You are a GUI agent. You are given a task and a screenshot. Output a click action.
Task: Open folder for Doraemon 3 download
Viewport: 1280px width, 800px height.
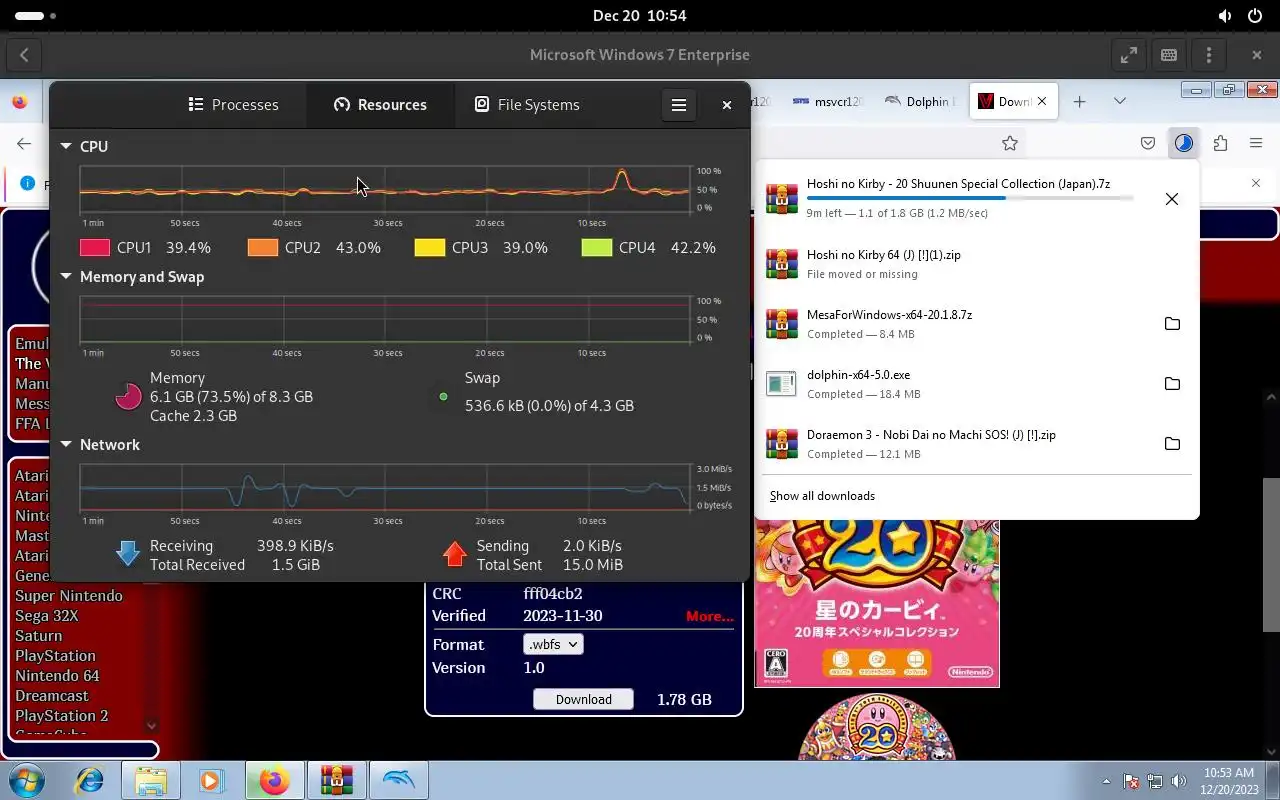[1172, 444]
